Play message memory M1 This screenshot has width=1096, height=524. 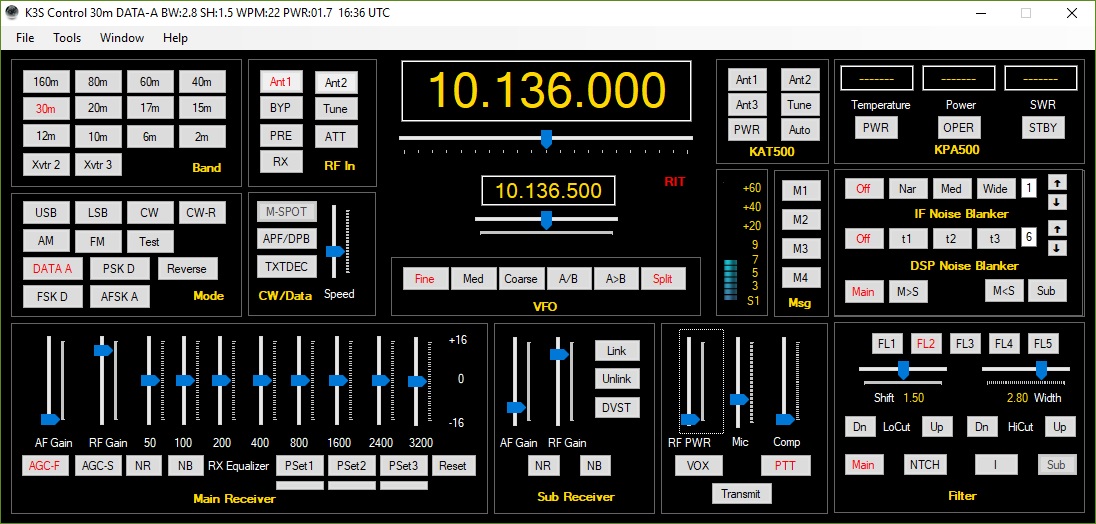point(800,191)
